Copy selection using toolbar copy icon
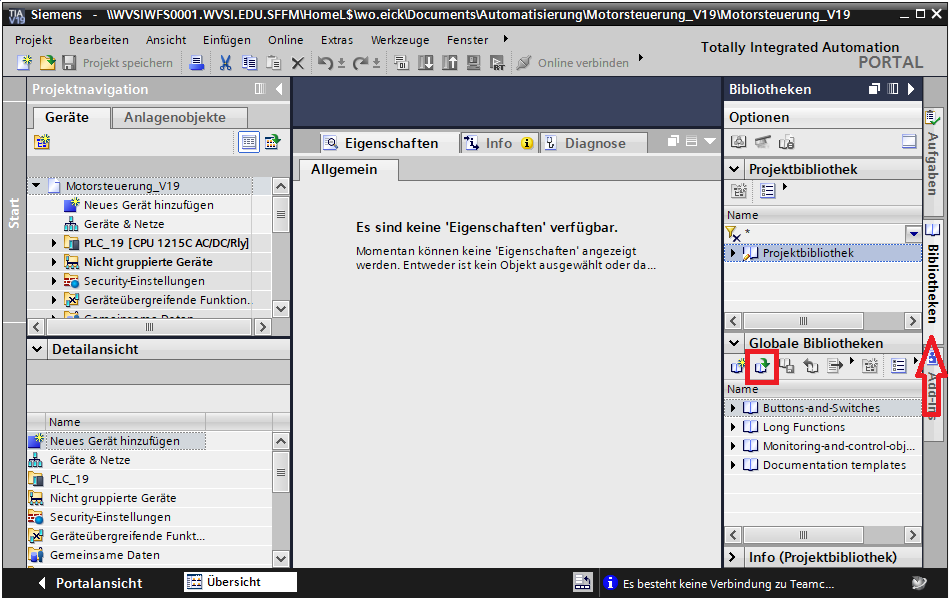Screen dimensions: 950x600 tap(249, 62)
